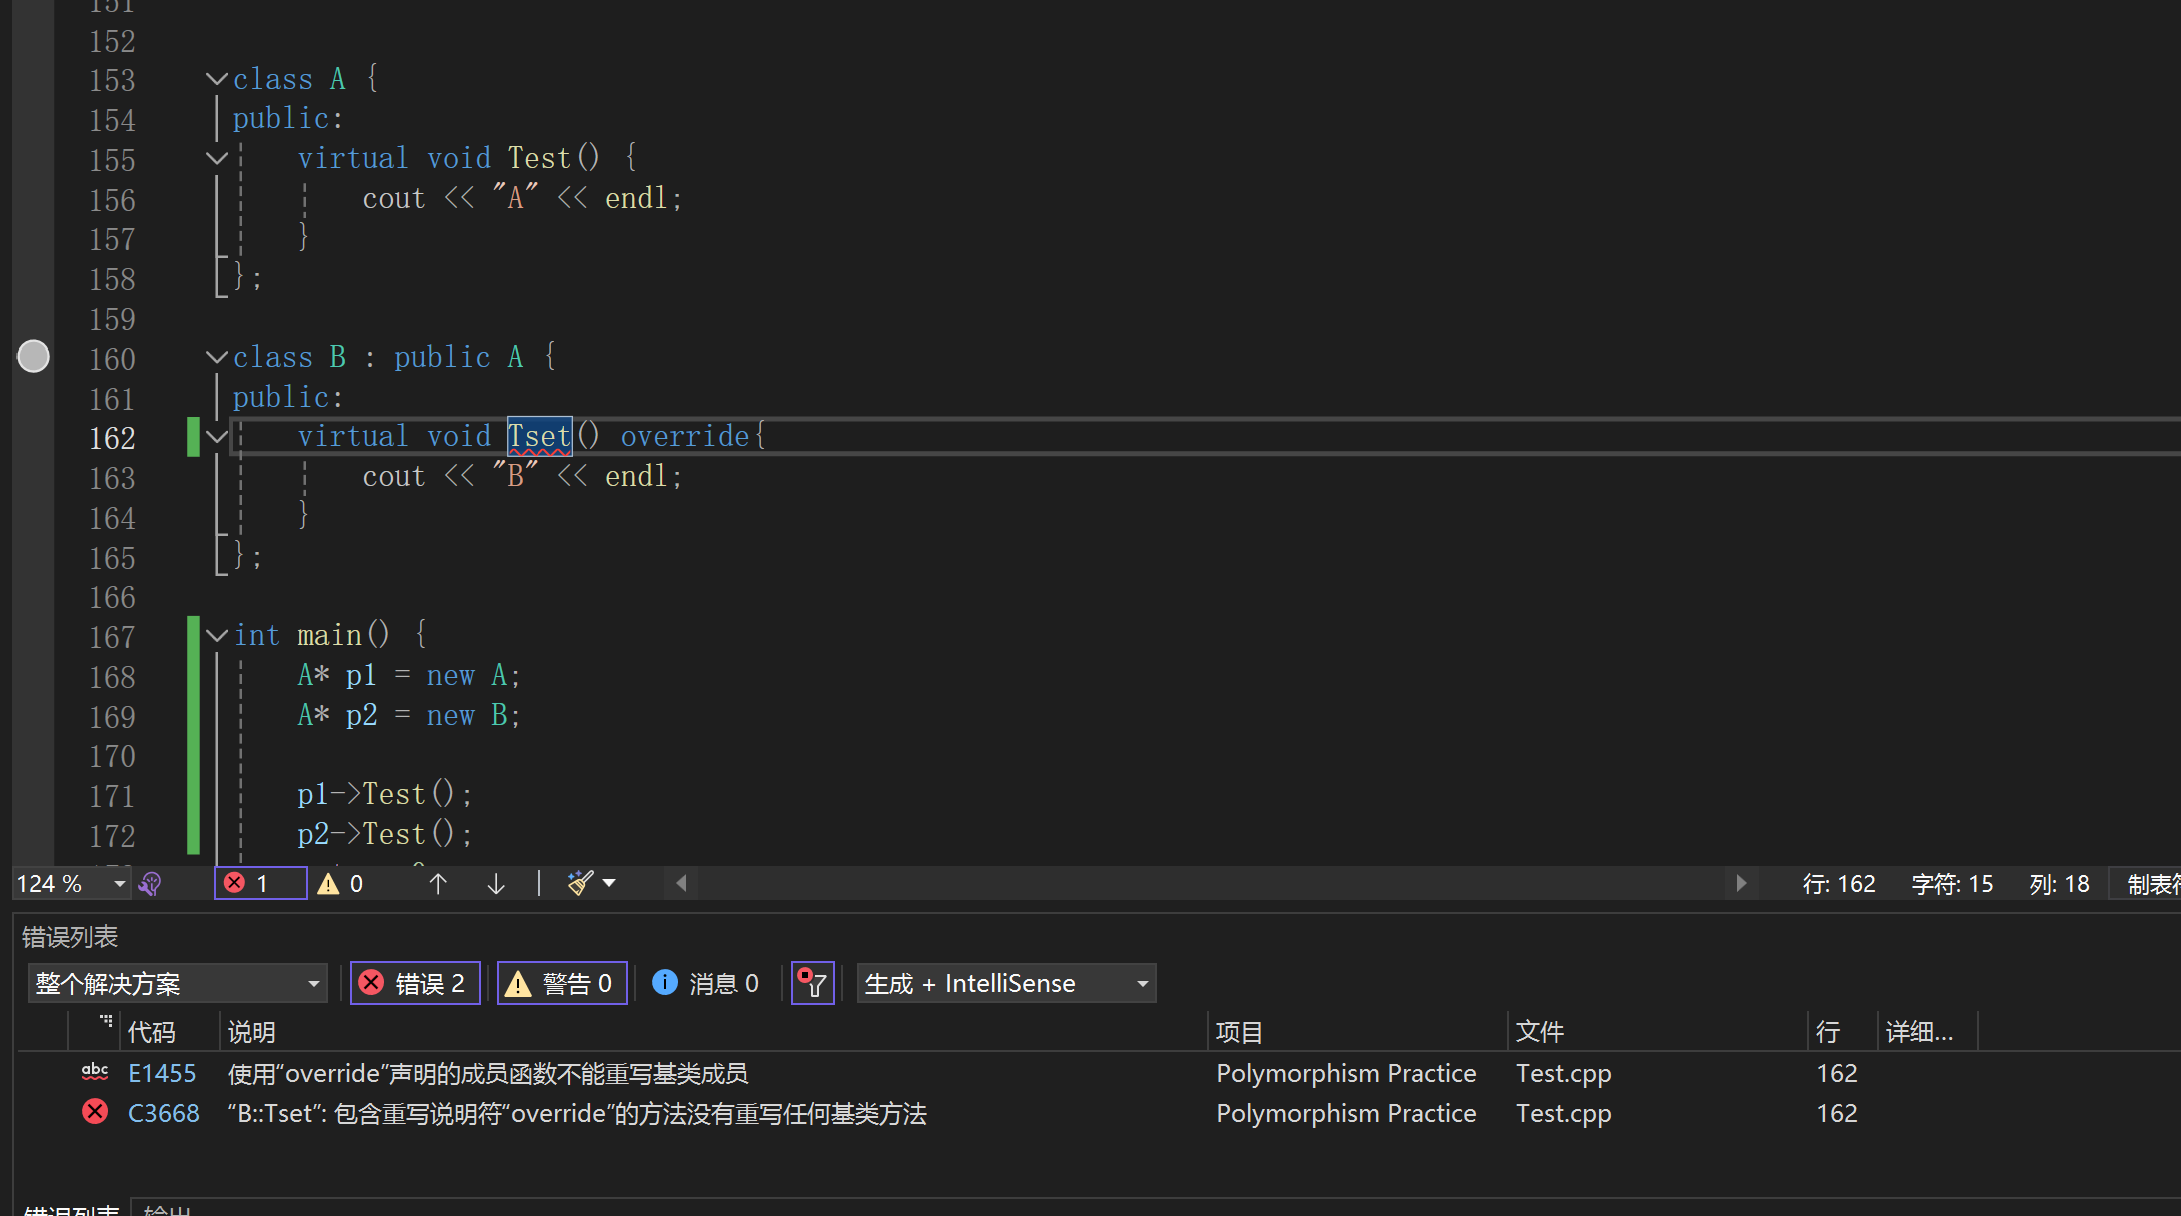Open the 生成 + IntelliSense source dropdown

click(1005, 984)
